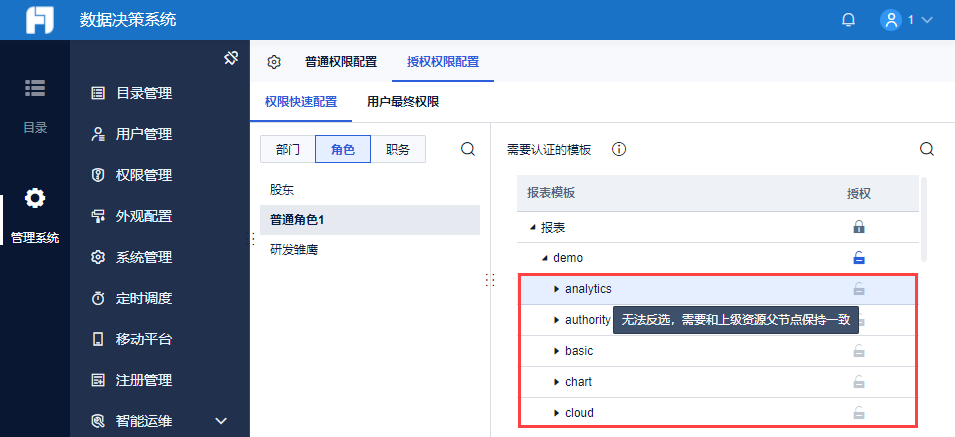This screenshot has width=955, height=437.
Task: Toggle the lock for 报表 row
Action: pos(859,227)
